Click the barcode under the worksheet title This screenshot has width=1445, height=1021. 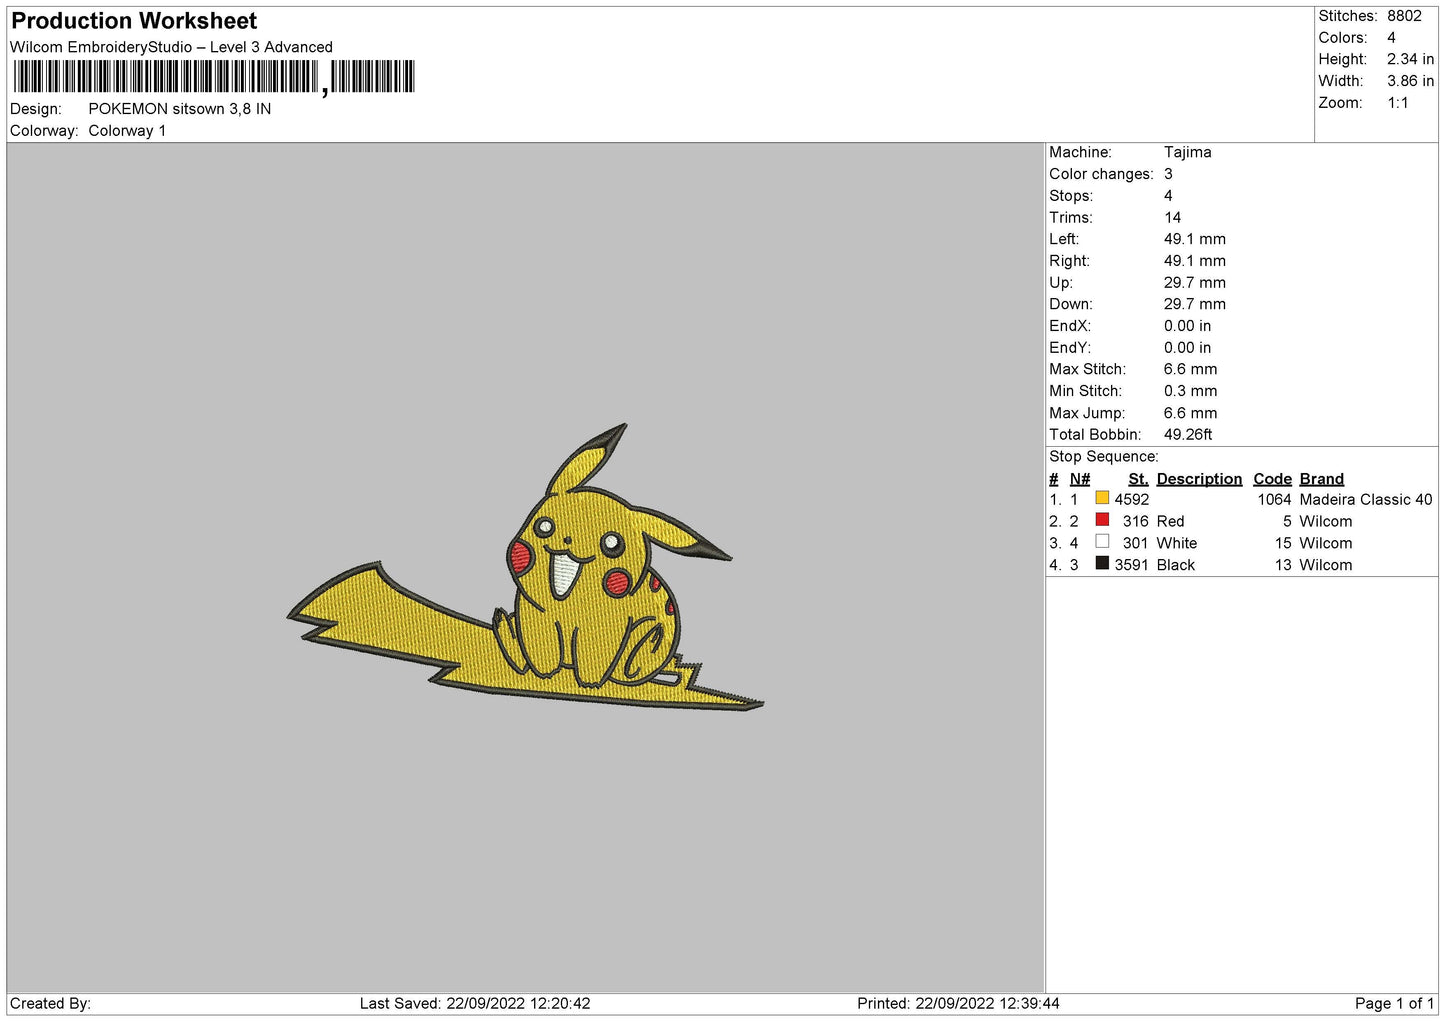click(x=213, y=77)
